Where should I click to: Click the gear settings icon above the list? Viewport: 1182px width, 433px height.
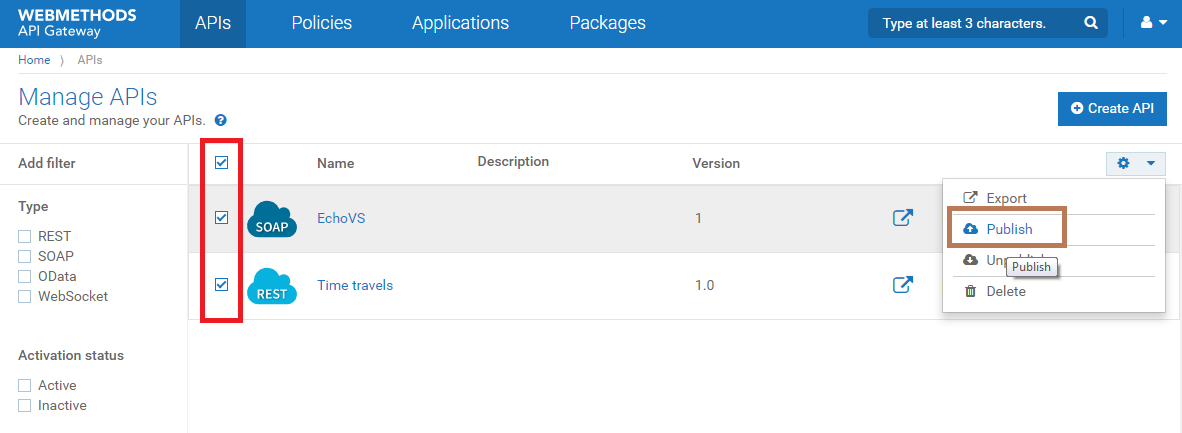click(1124, 163)
